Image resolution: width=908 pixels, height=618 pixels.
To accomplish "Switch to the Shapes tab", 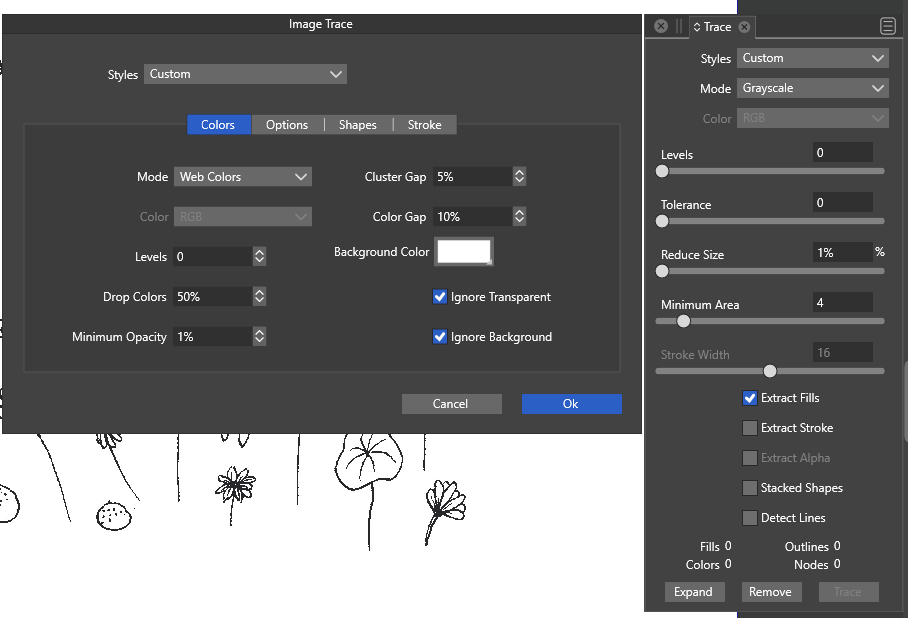I will tap(357, 125).
